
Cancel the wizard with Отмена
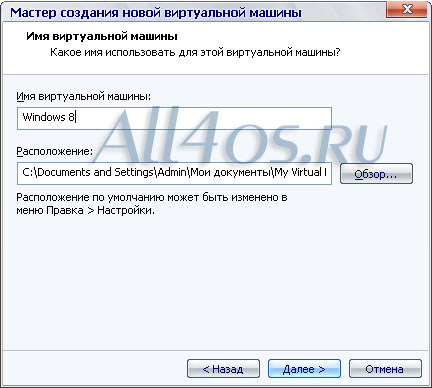[385, 369]
